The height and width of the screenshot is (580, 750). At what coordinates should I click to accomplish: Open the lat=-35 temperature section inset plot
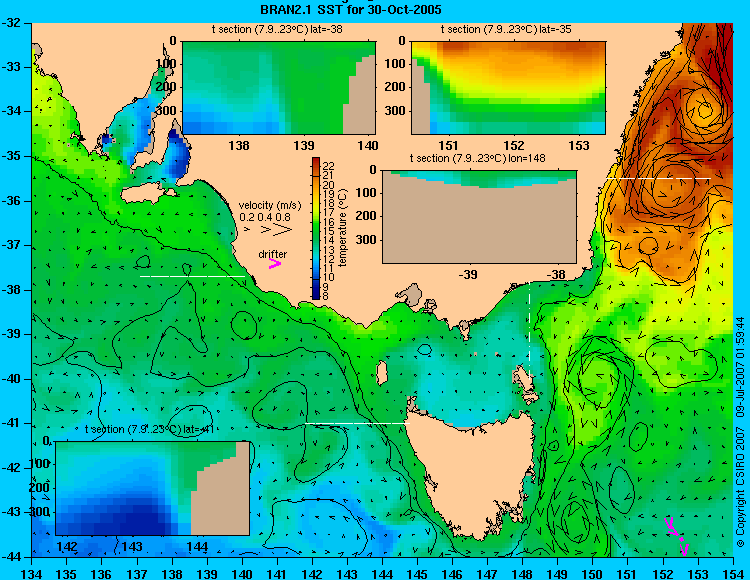508,88
